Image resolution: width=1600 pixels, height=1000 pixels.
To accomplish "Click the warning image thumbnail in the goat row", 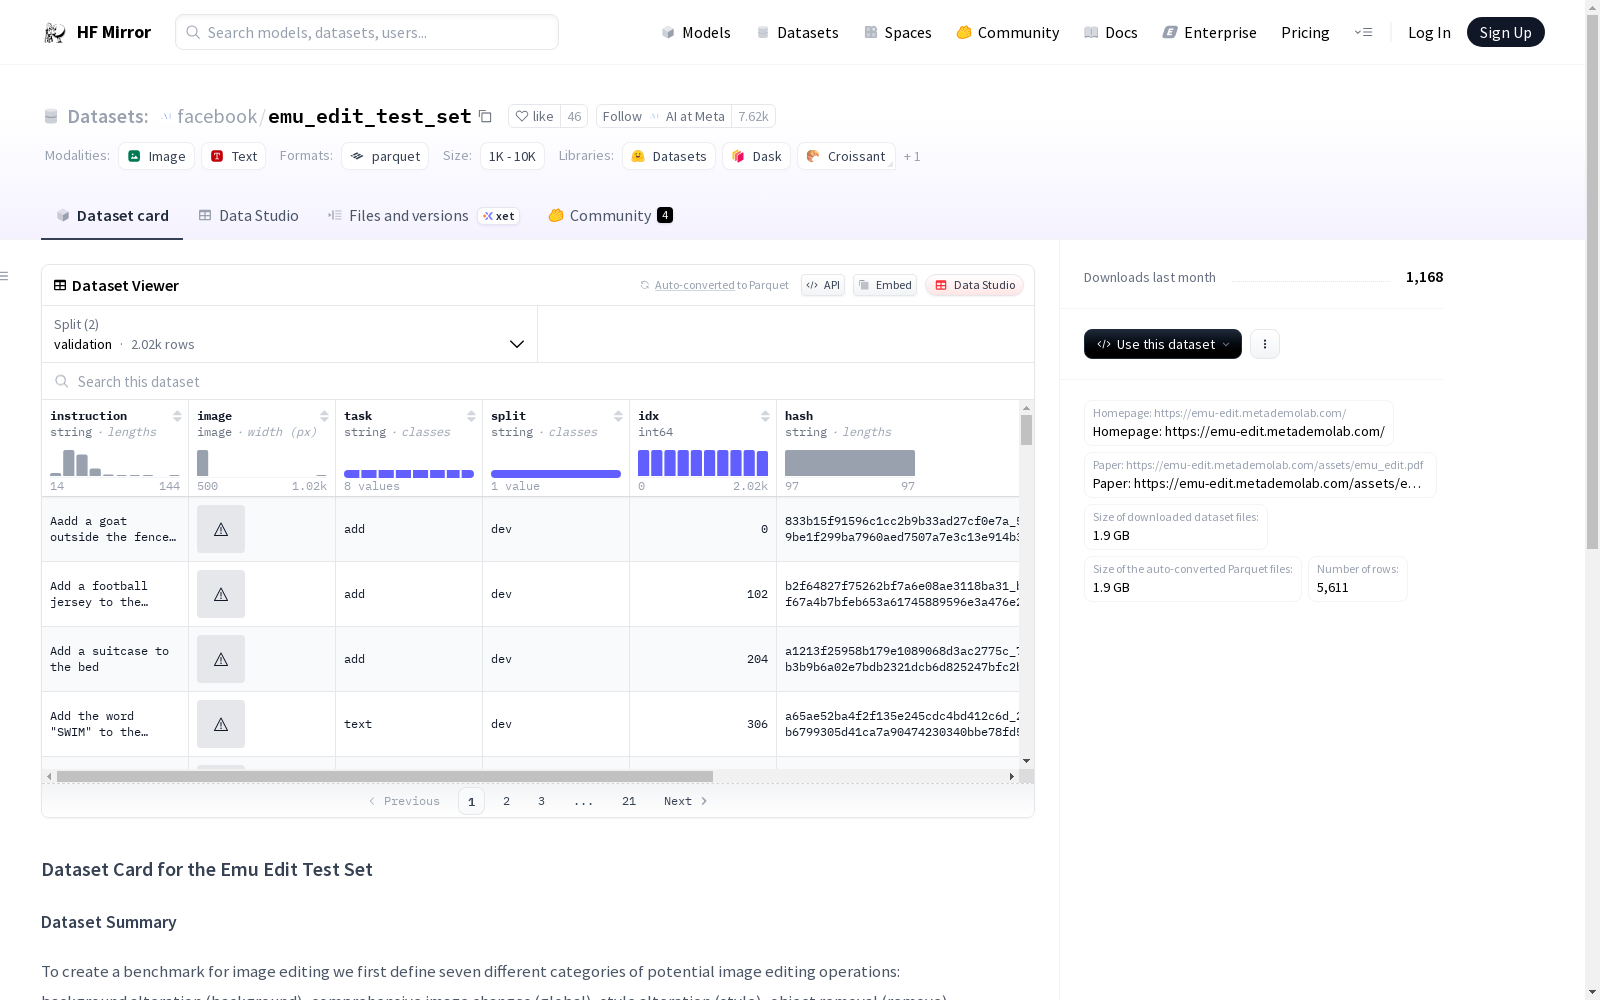I will (x=221, y=529).
